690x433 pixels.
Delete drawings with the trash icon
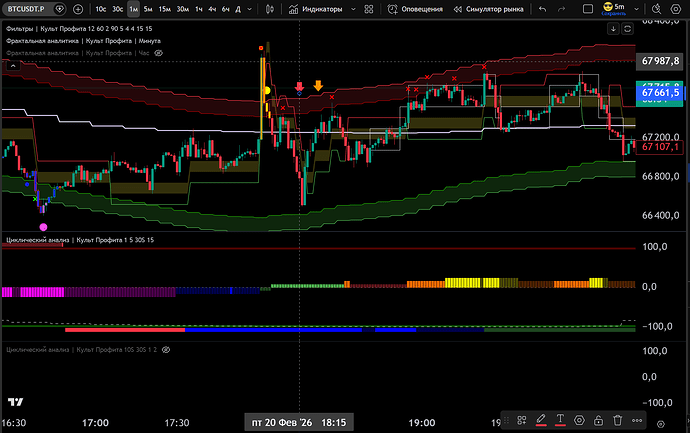(618, 420)
